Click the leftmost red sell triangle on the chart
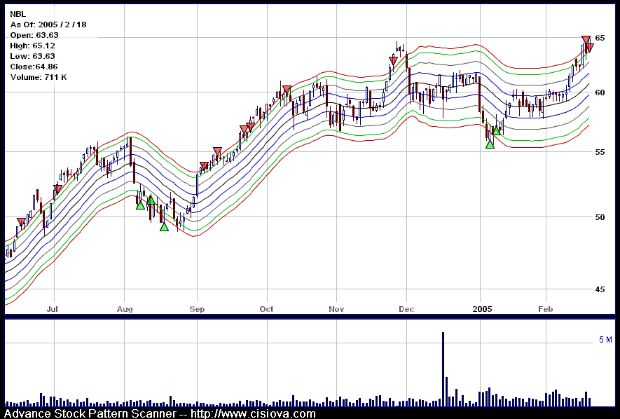 point(21,222)
